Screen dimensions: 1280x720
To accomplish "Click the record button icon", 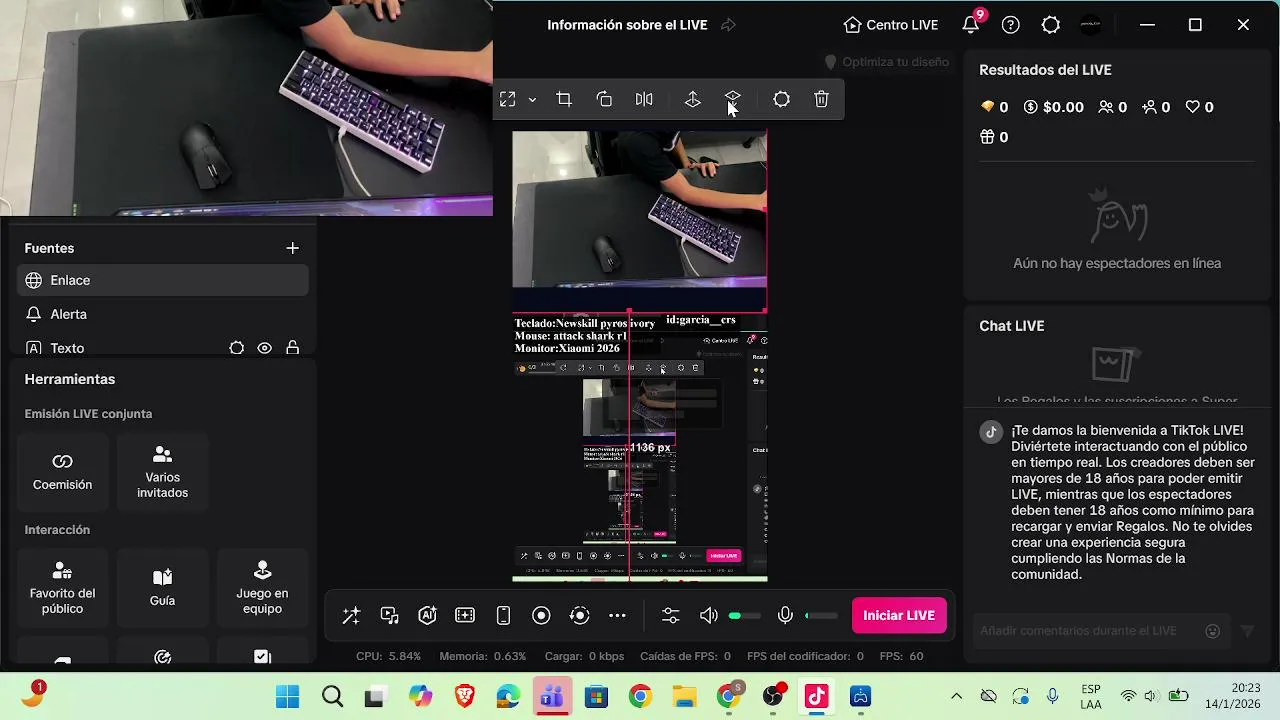I will (x=541, y=615).
